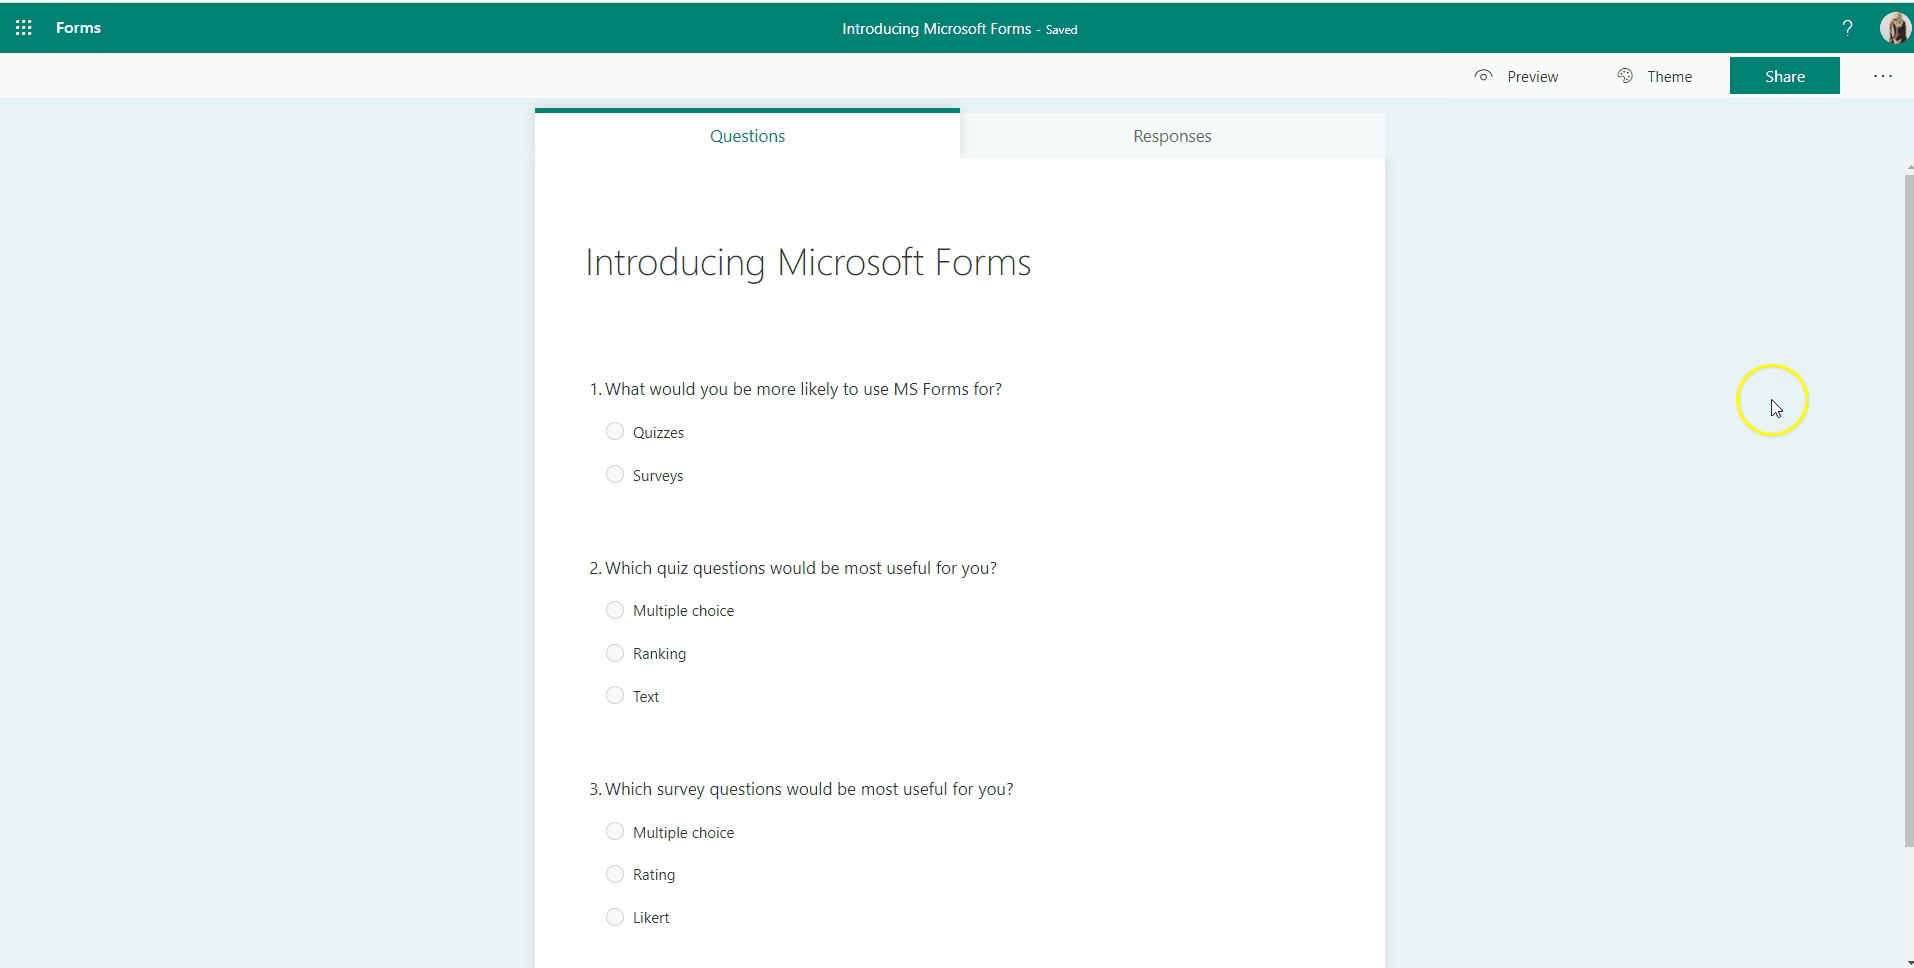This screenshot has height=968, width=1914.
Task: Select the Quizzes radio option
Action: click(x=615, y=431)
